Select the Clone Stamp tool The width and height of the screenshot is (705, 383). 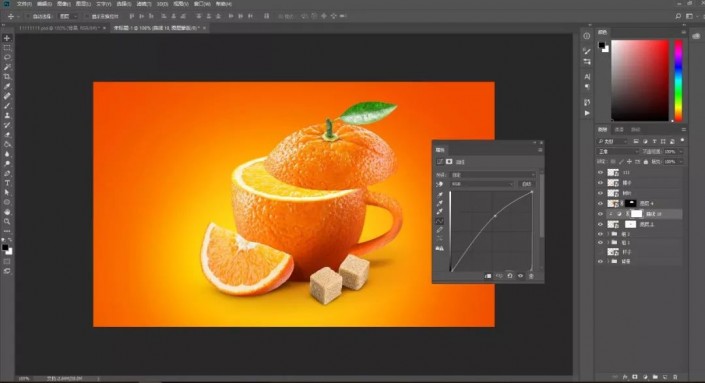(7, 115)
